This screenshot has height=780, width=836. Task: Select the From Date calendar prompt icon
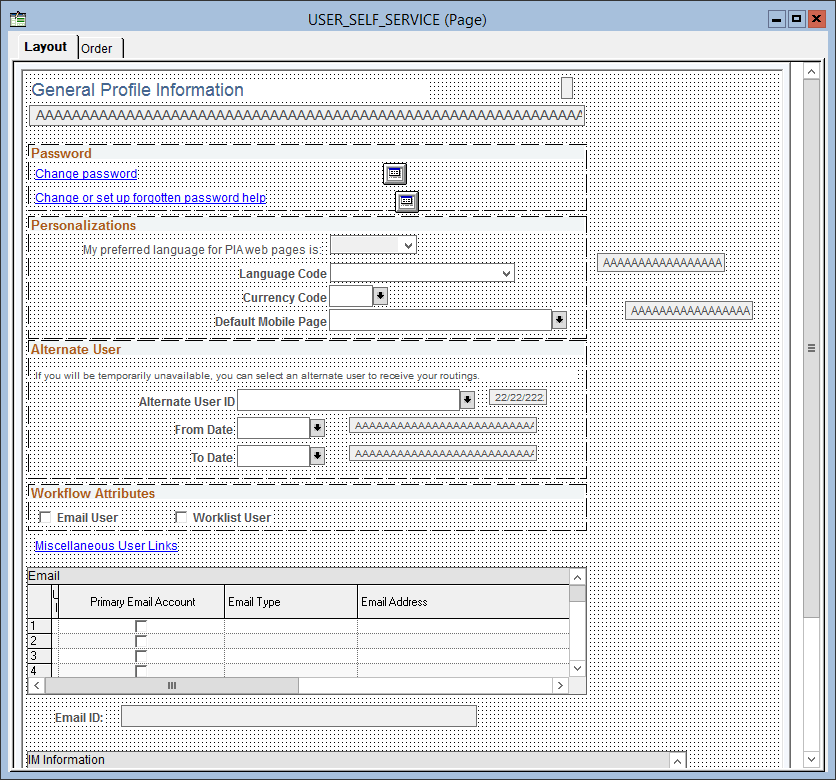pos(319,427)
